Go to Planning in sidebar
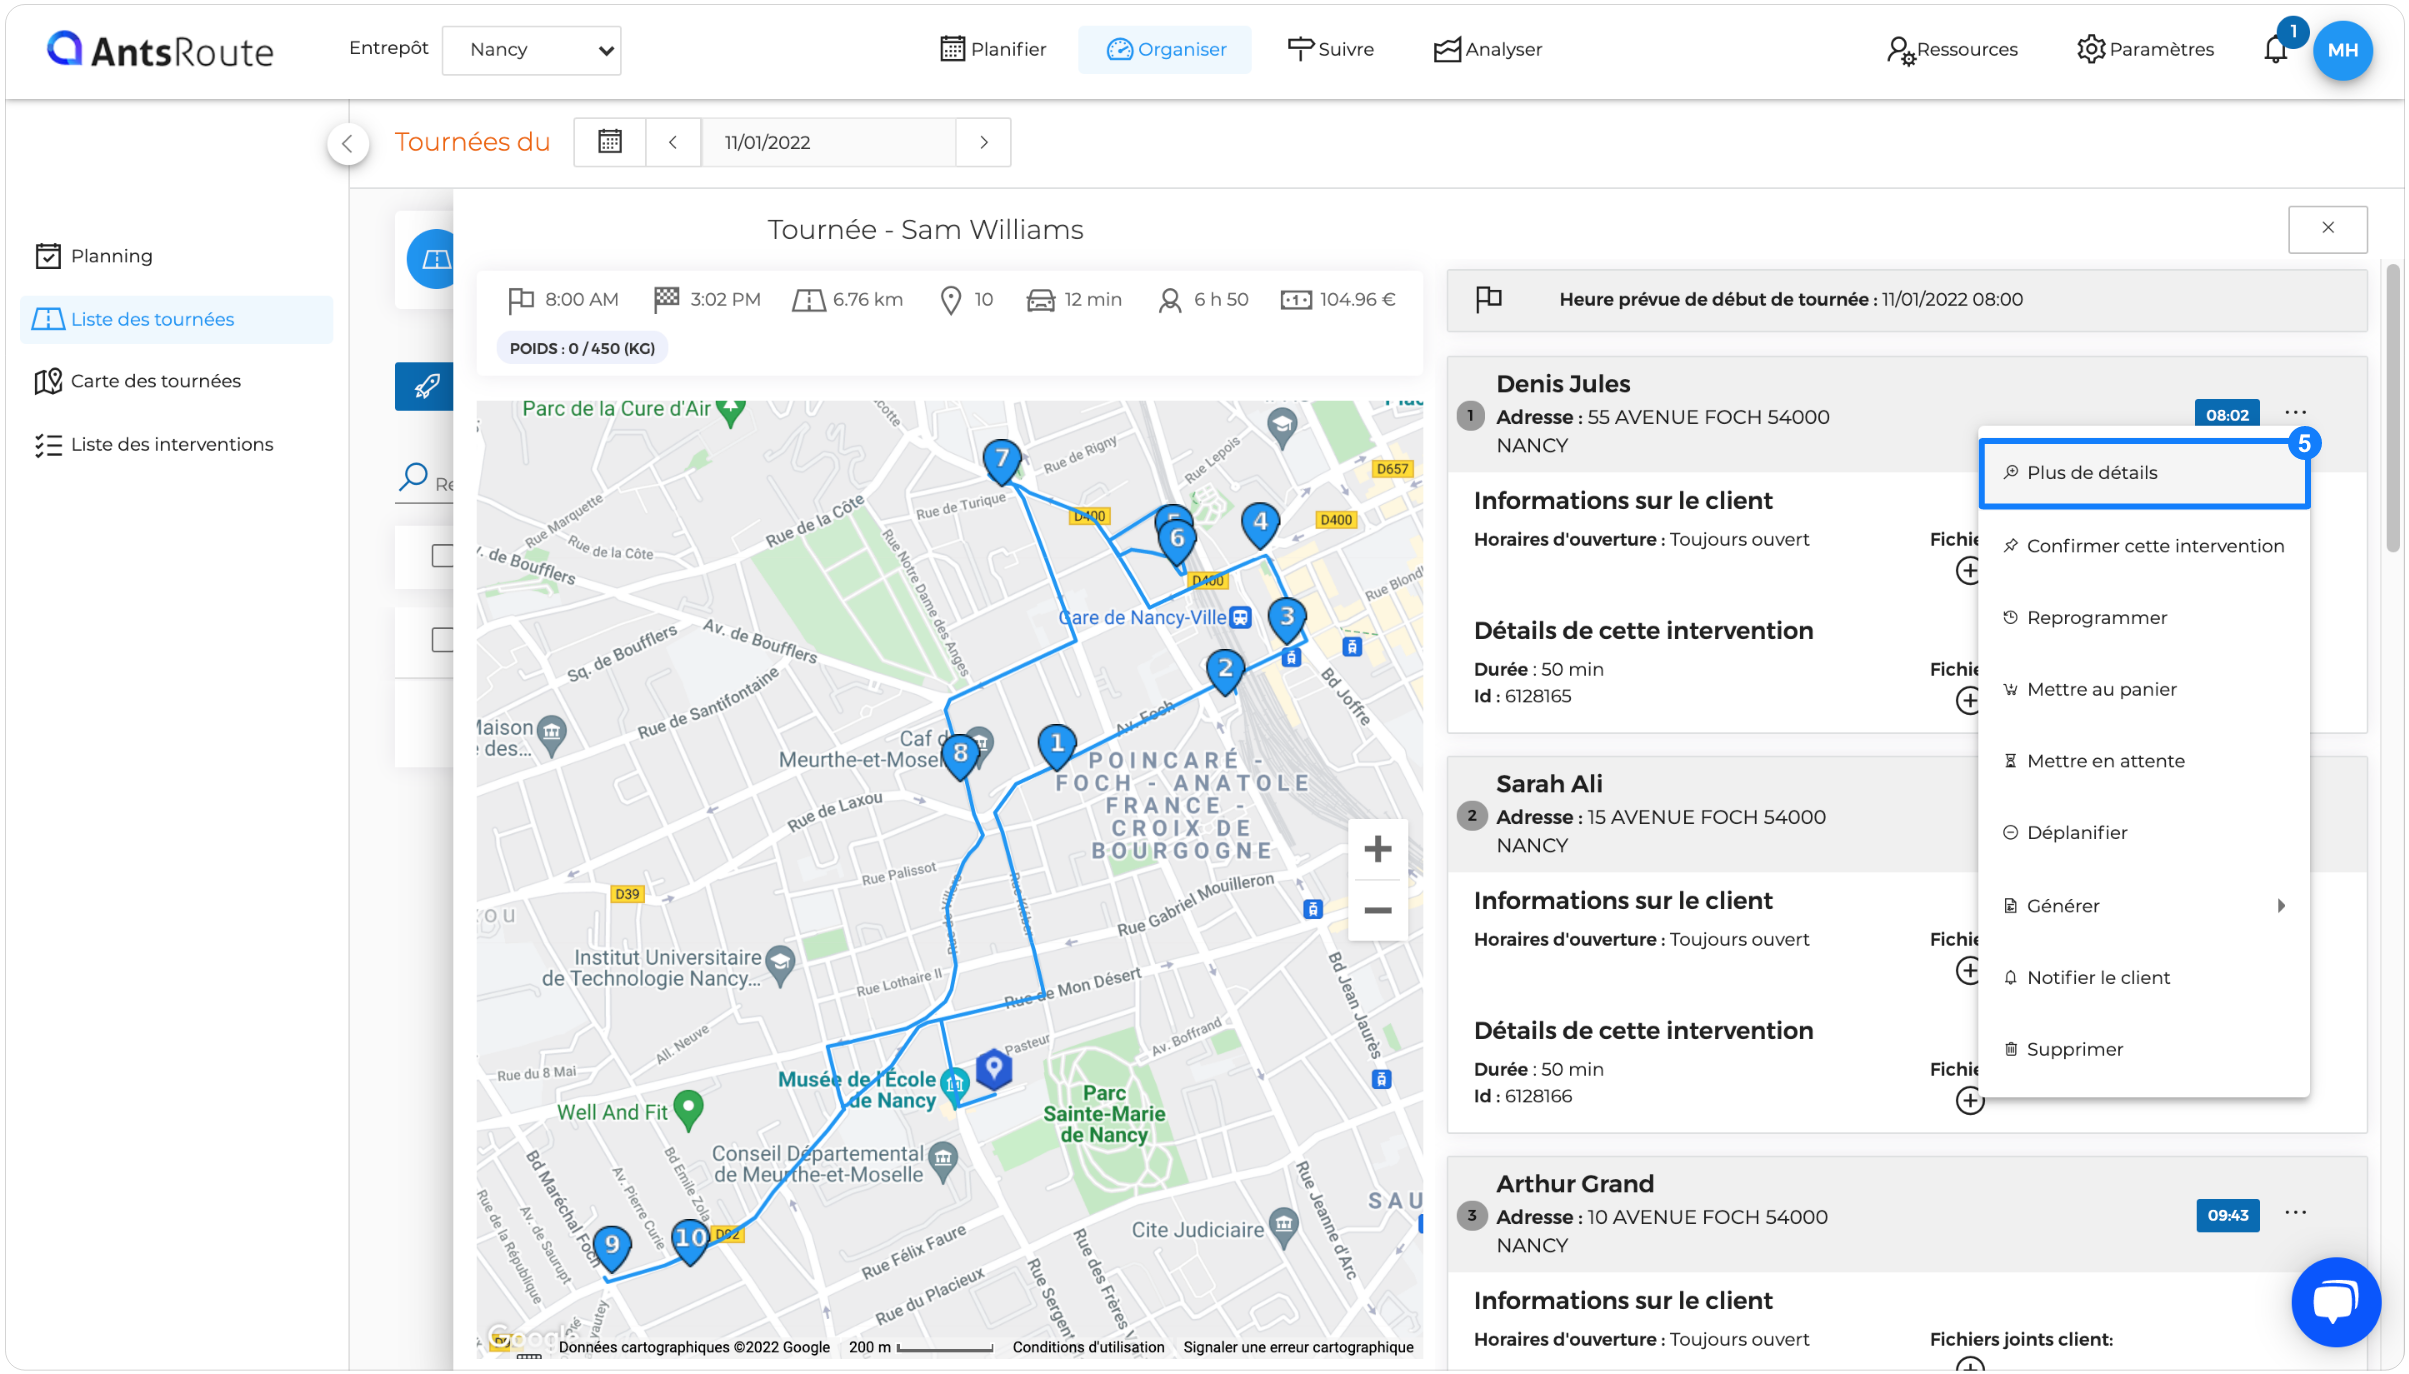 coord(176,257)
